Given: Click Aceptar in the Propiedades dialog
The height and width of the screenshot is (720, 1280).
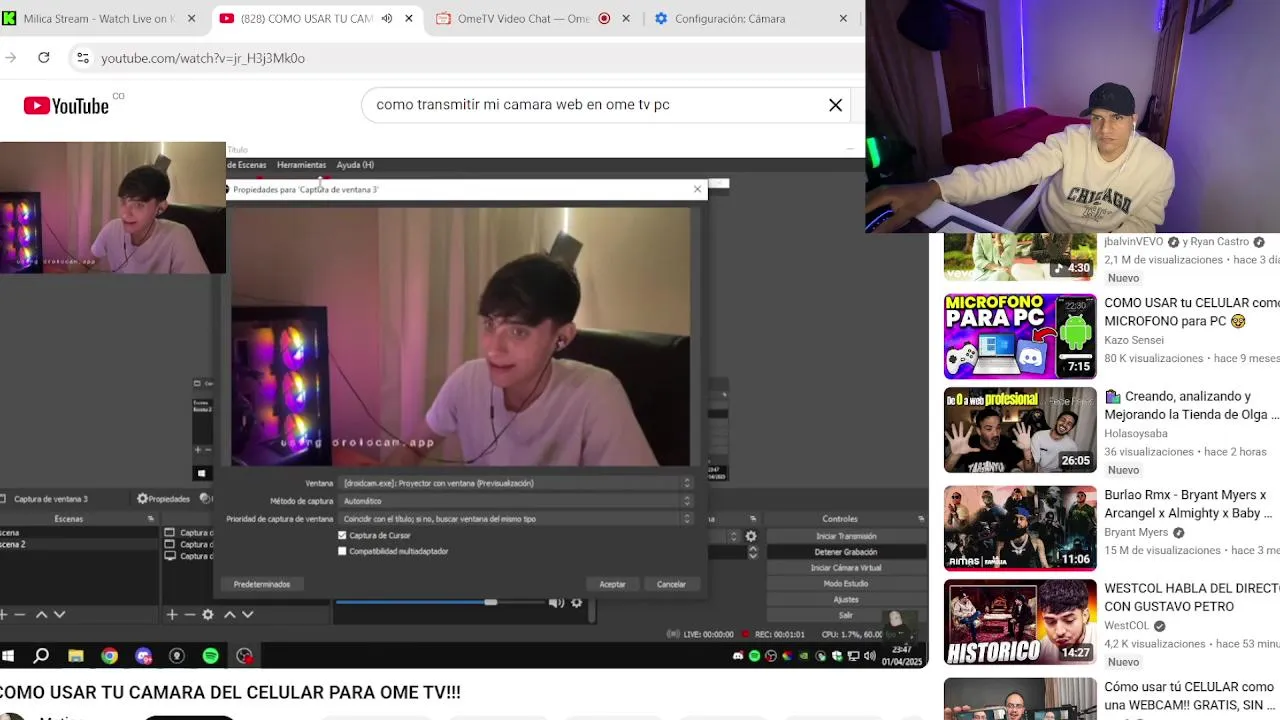Looking at the screenshot, I should [612, 584].
